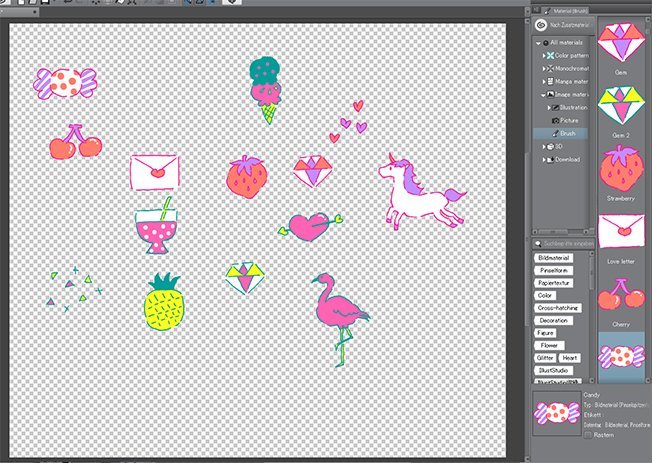Select the Gem brush thumbnail
The image size is (652, 463).
pos(621,42)
